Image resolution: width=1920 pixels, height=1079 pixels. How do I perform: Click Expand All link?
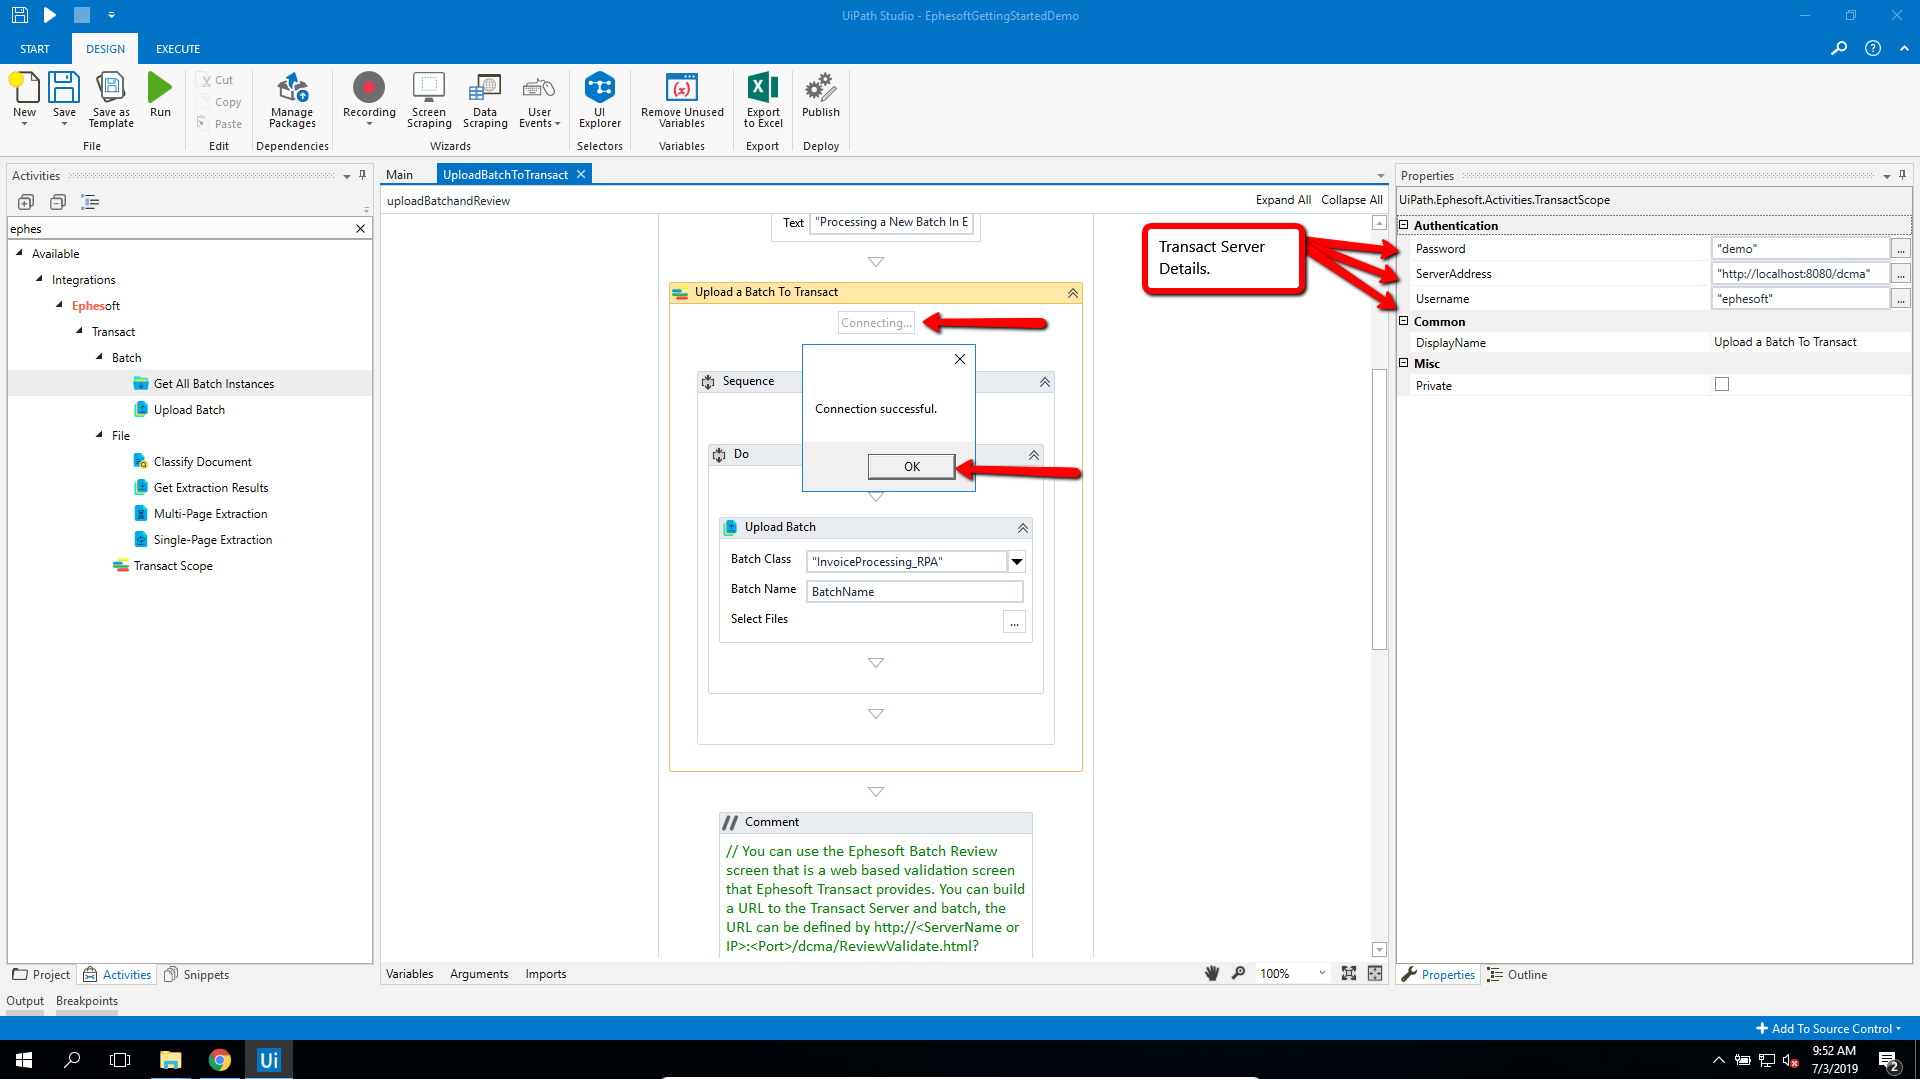click(1283, 200)
